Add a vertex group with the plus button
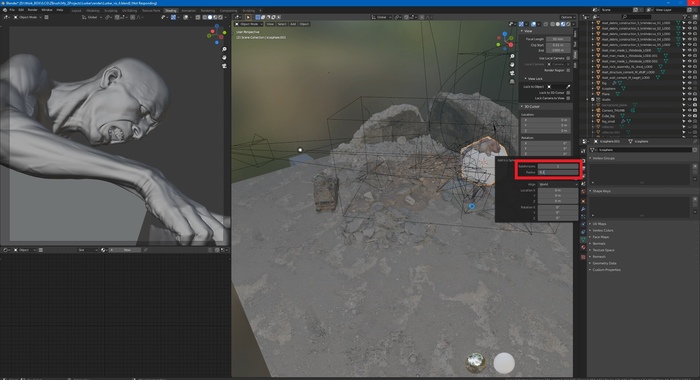The width and height of the screenshot is (700, 380). pos(695,166)
